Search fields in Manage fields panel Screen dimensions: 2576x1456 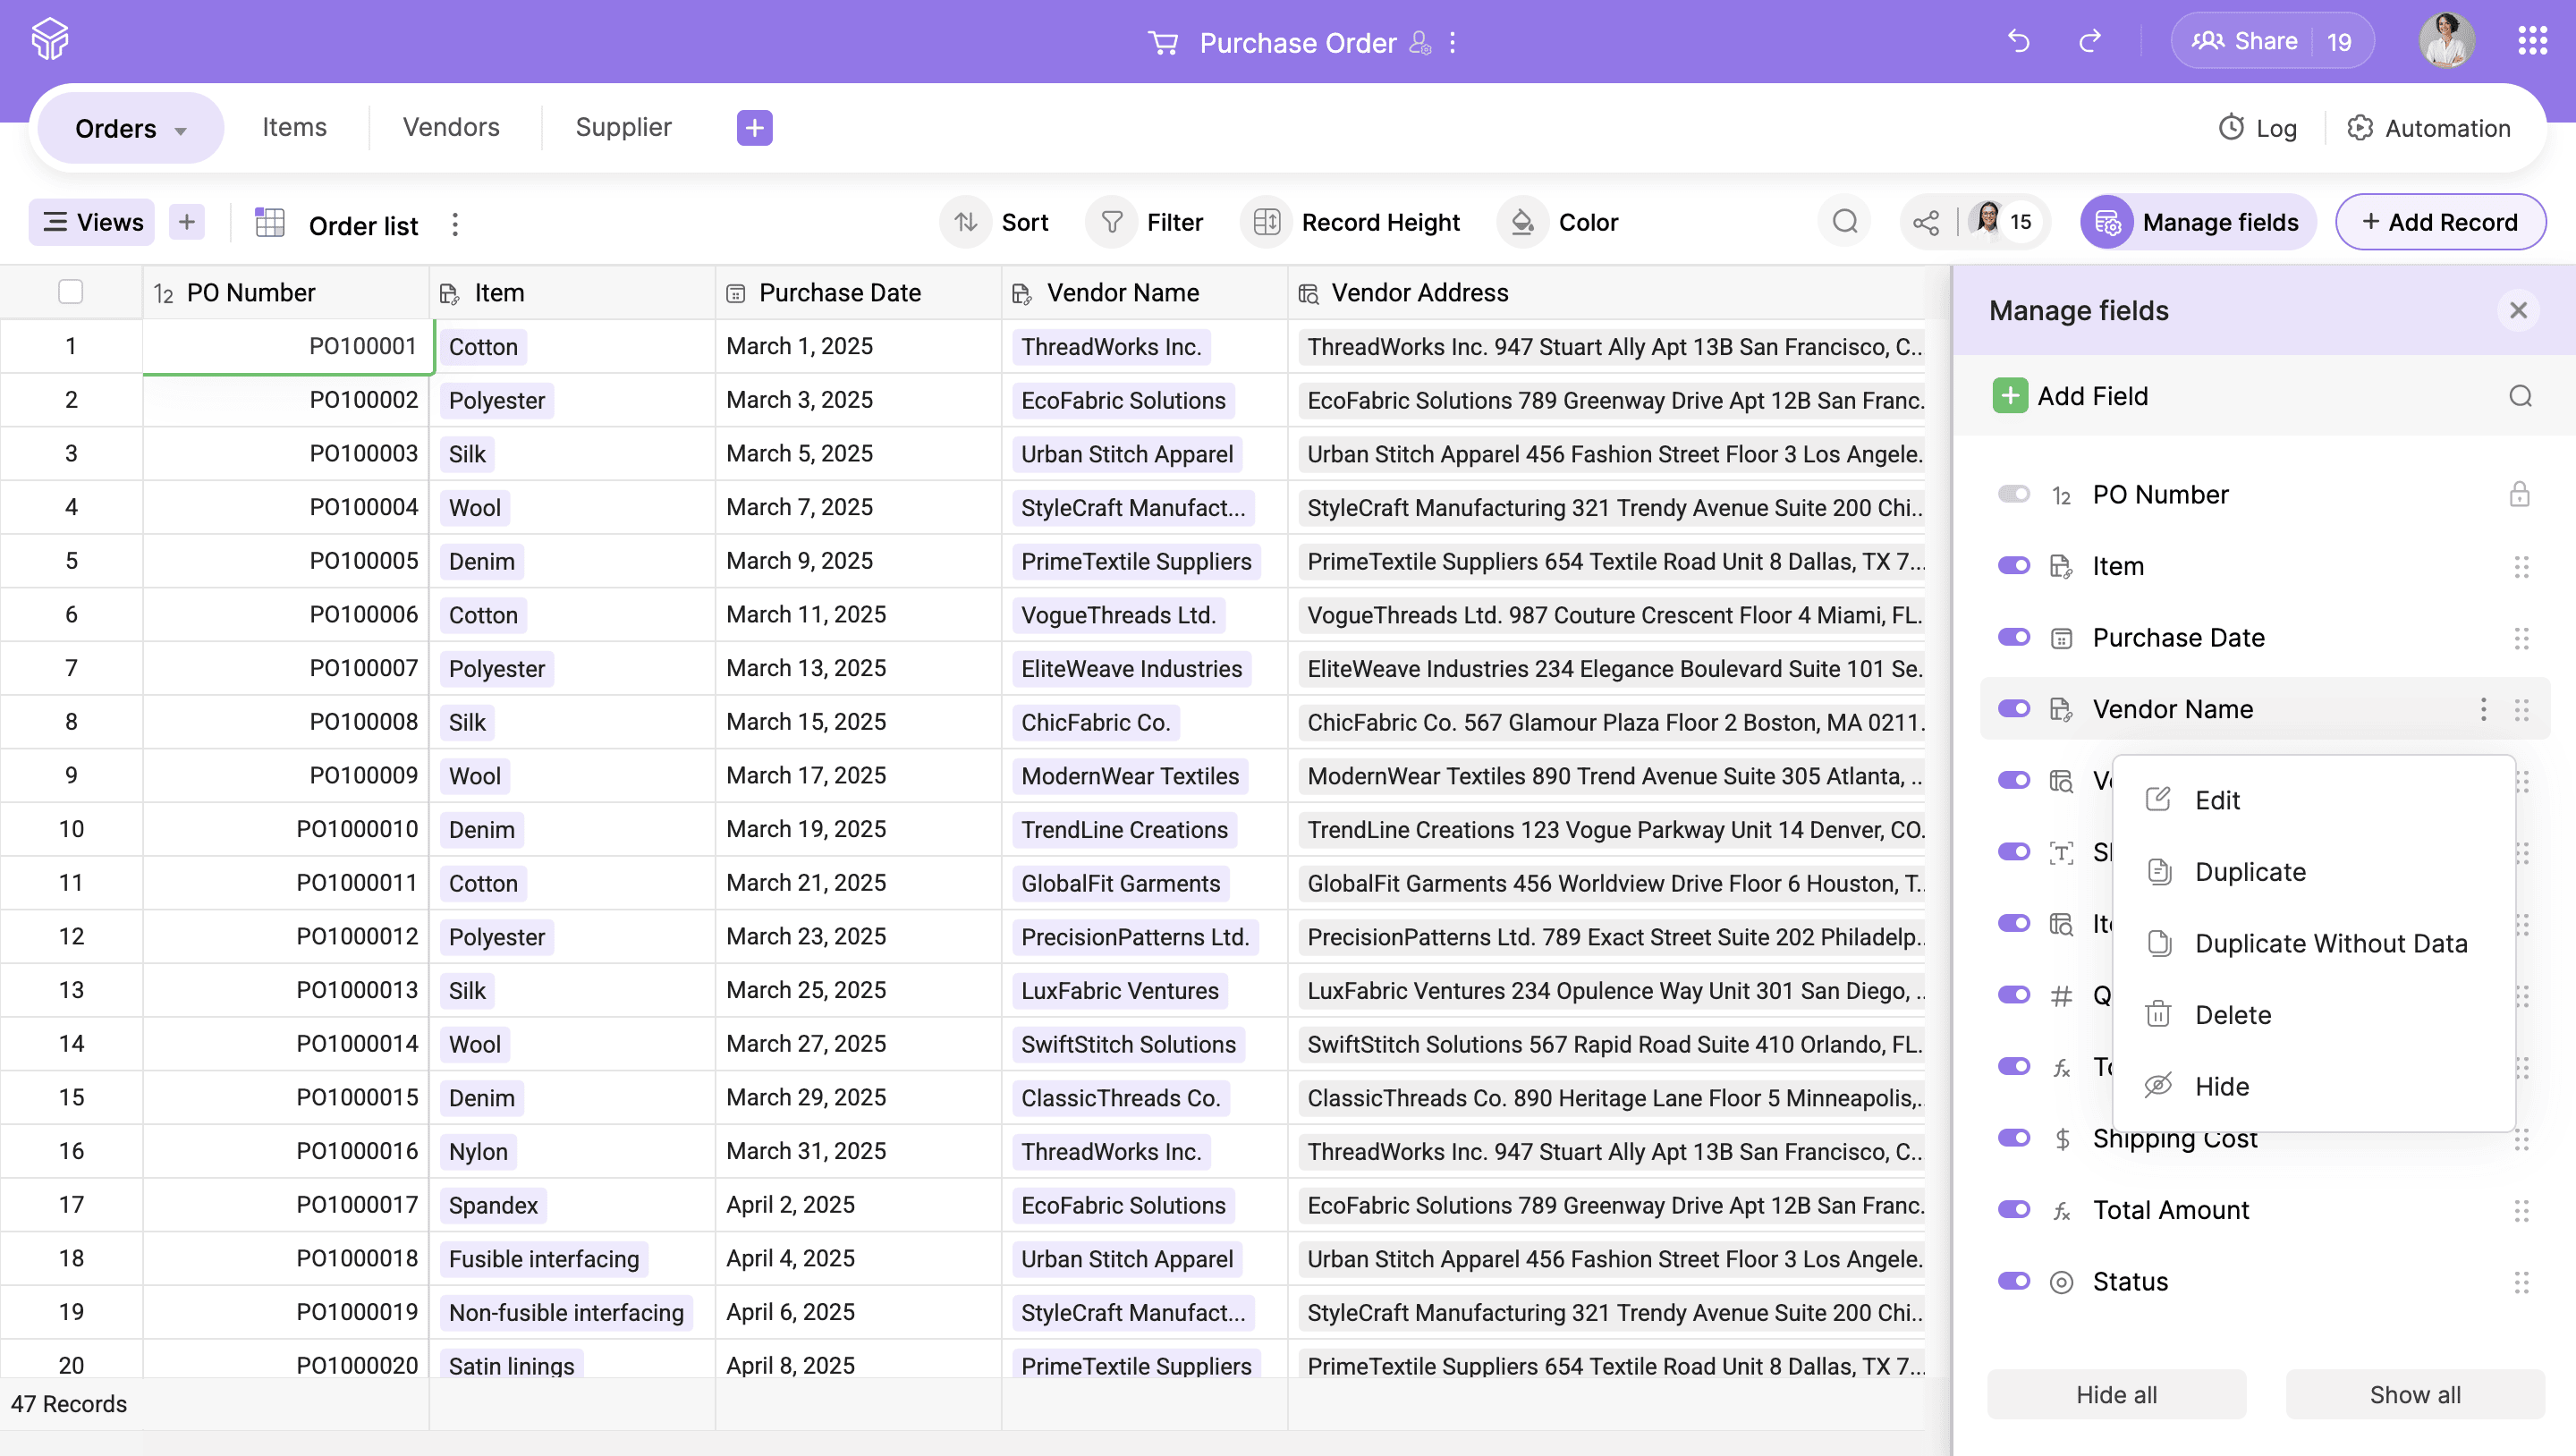(2520, 396)
